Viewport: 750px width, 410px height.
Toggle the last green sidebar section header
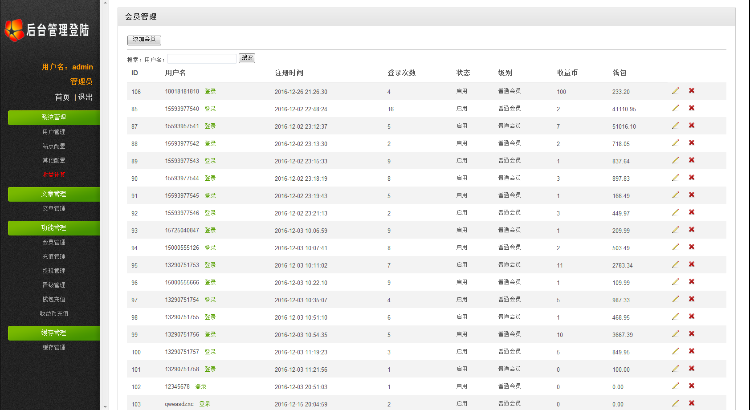(54, 332)
